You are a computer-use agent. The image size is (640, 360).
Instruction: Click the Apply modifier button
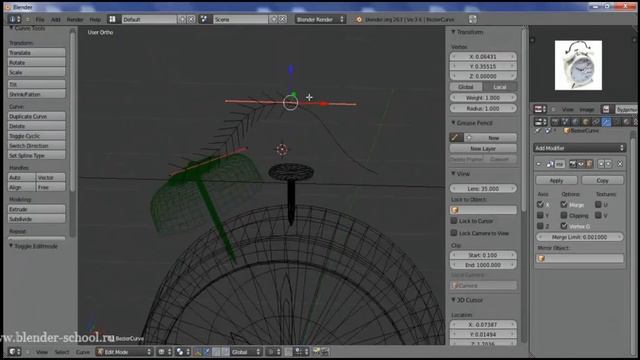pyautogui.click(x=556, y=180)
